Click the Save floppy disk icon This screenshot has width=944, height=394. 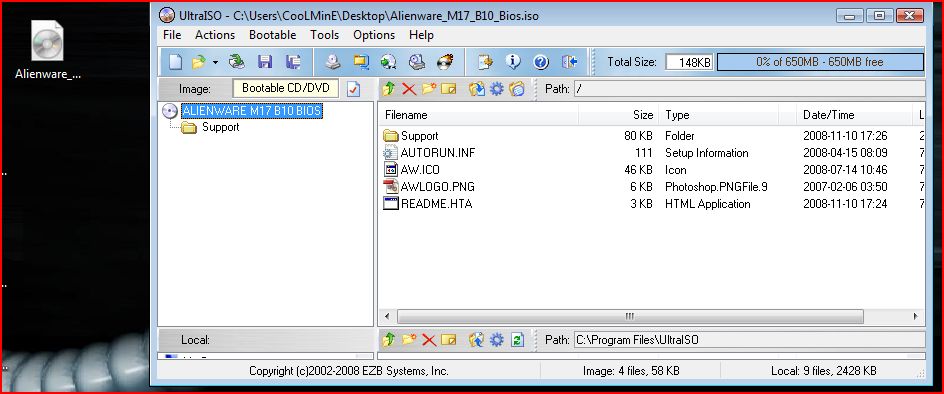pos(265,61)
